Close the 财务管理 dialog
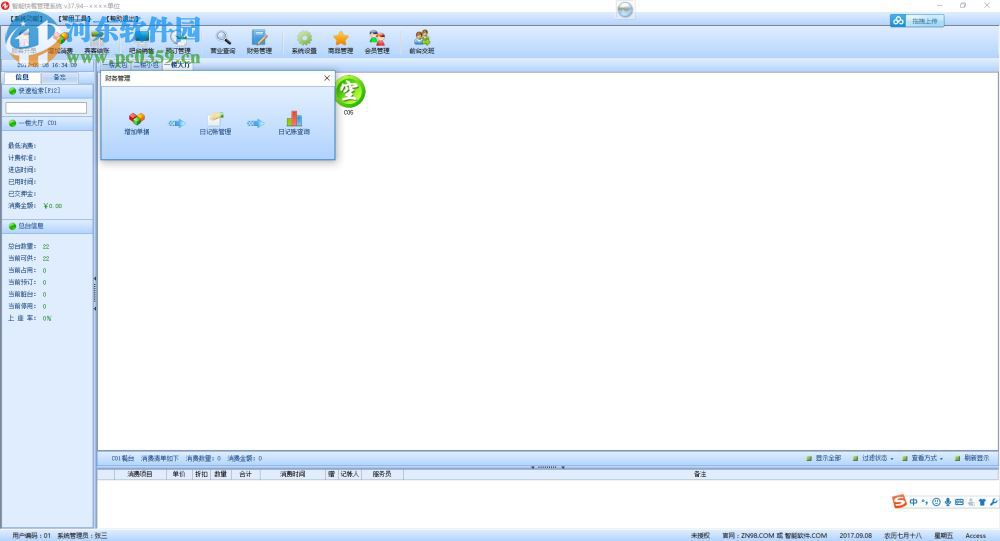Screen dimensions: 1000x541 click(327, 78)
